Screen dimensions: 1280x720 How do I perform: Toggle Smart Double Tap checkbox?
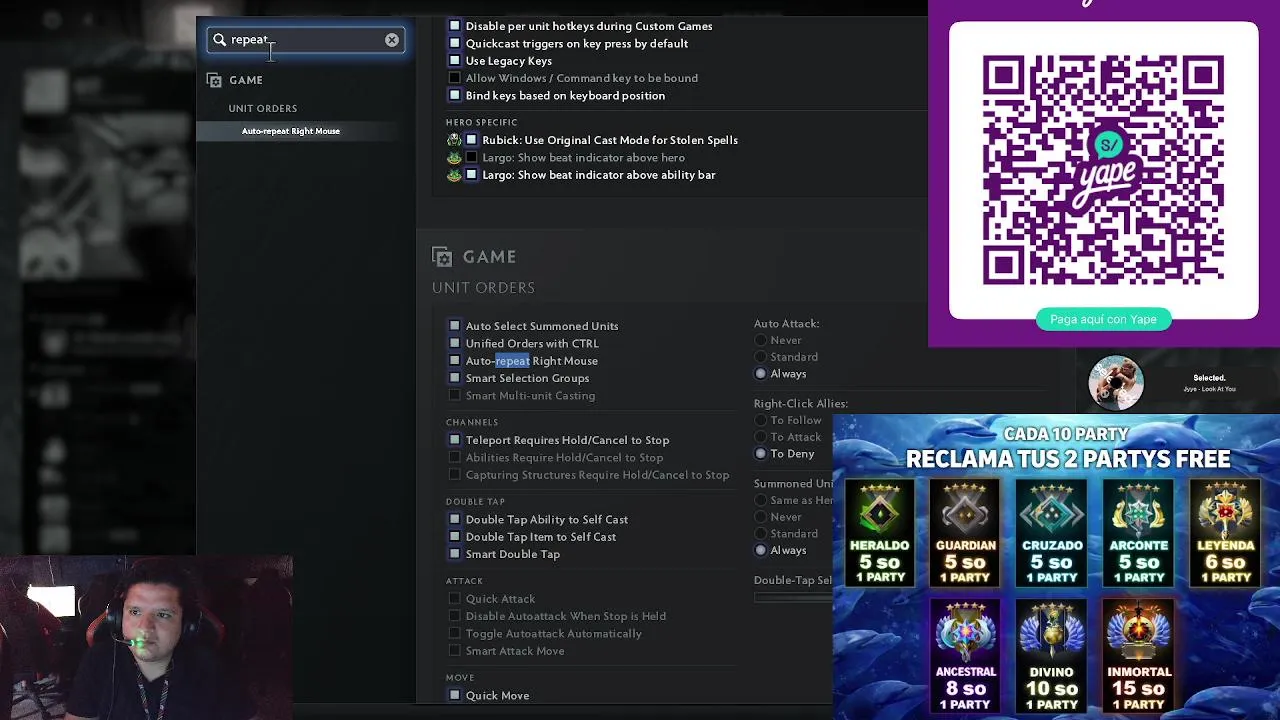coord(455,554)
